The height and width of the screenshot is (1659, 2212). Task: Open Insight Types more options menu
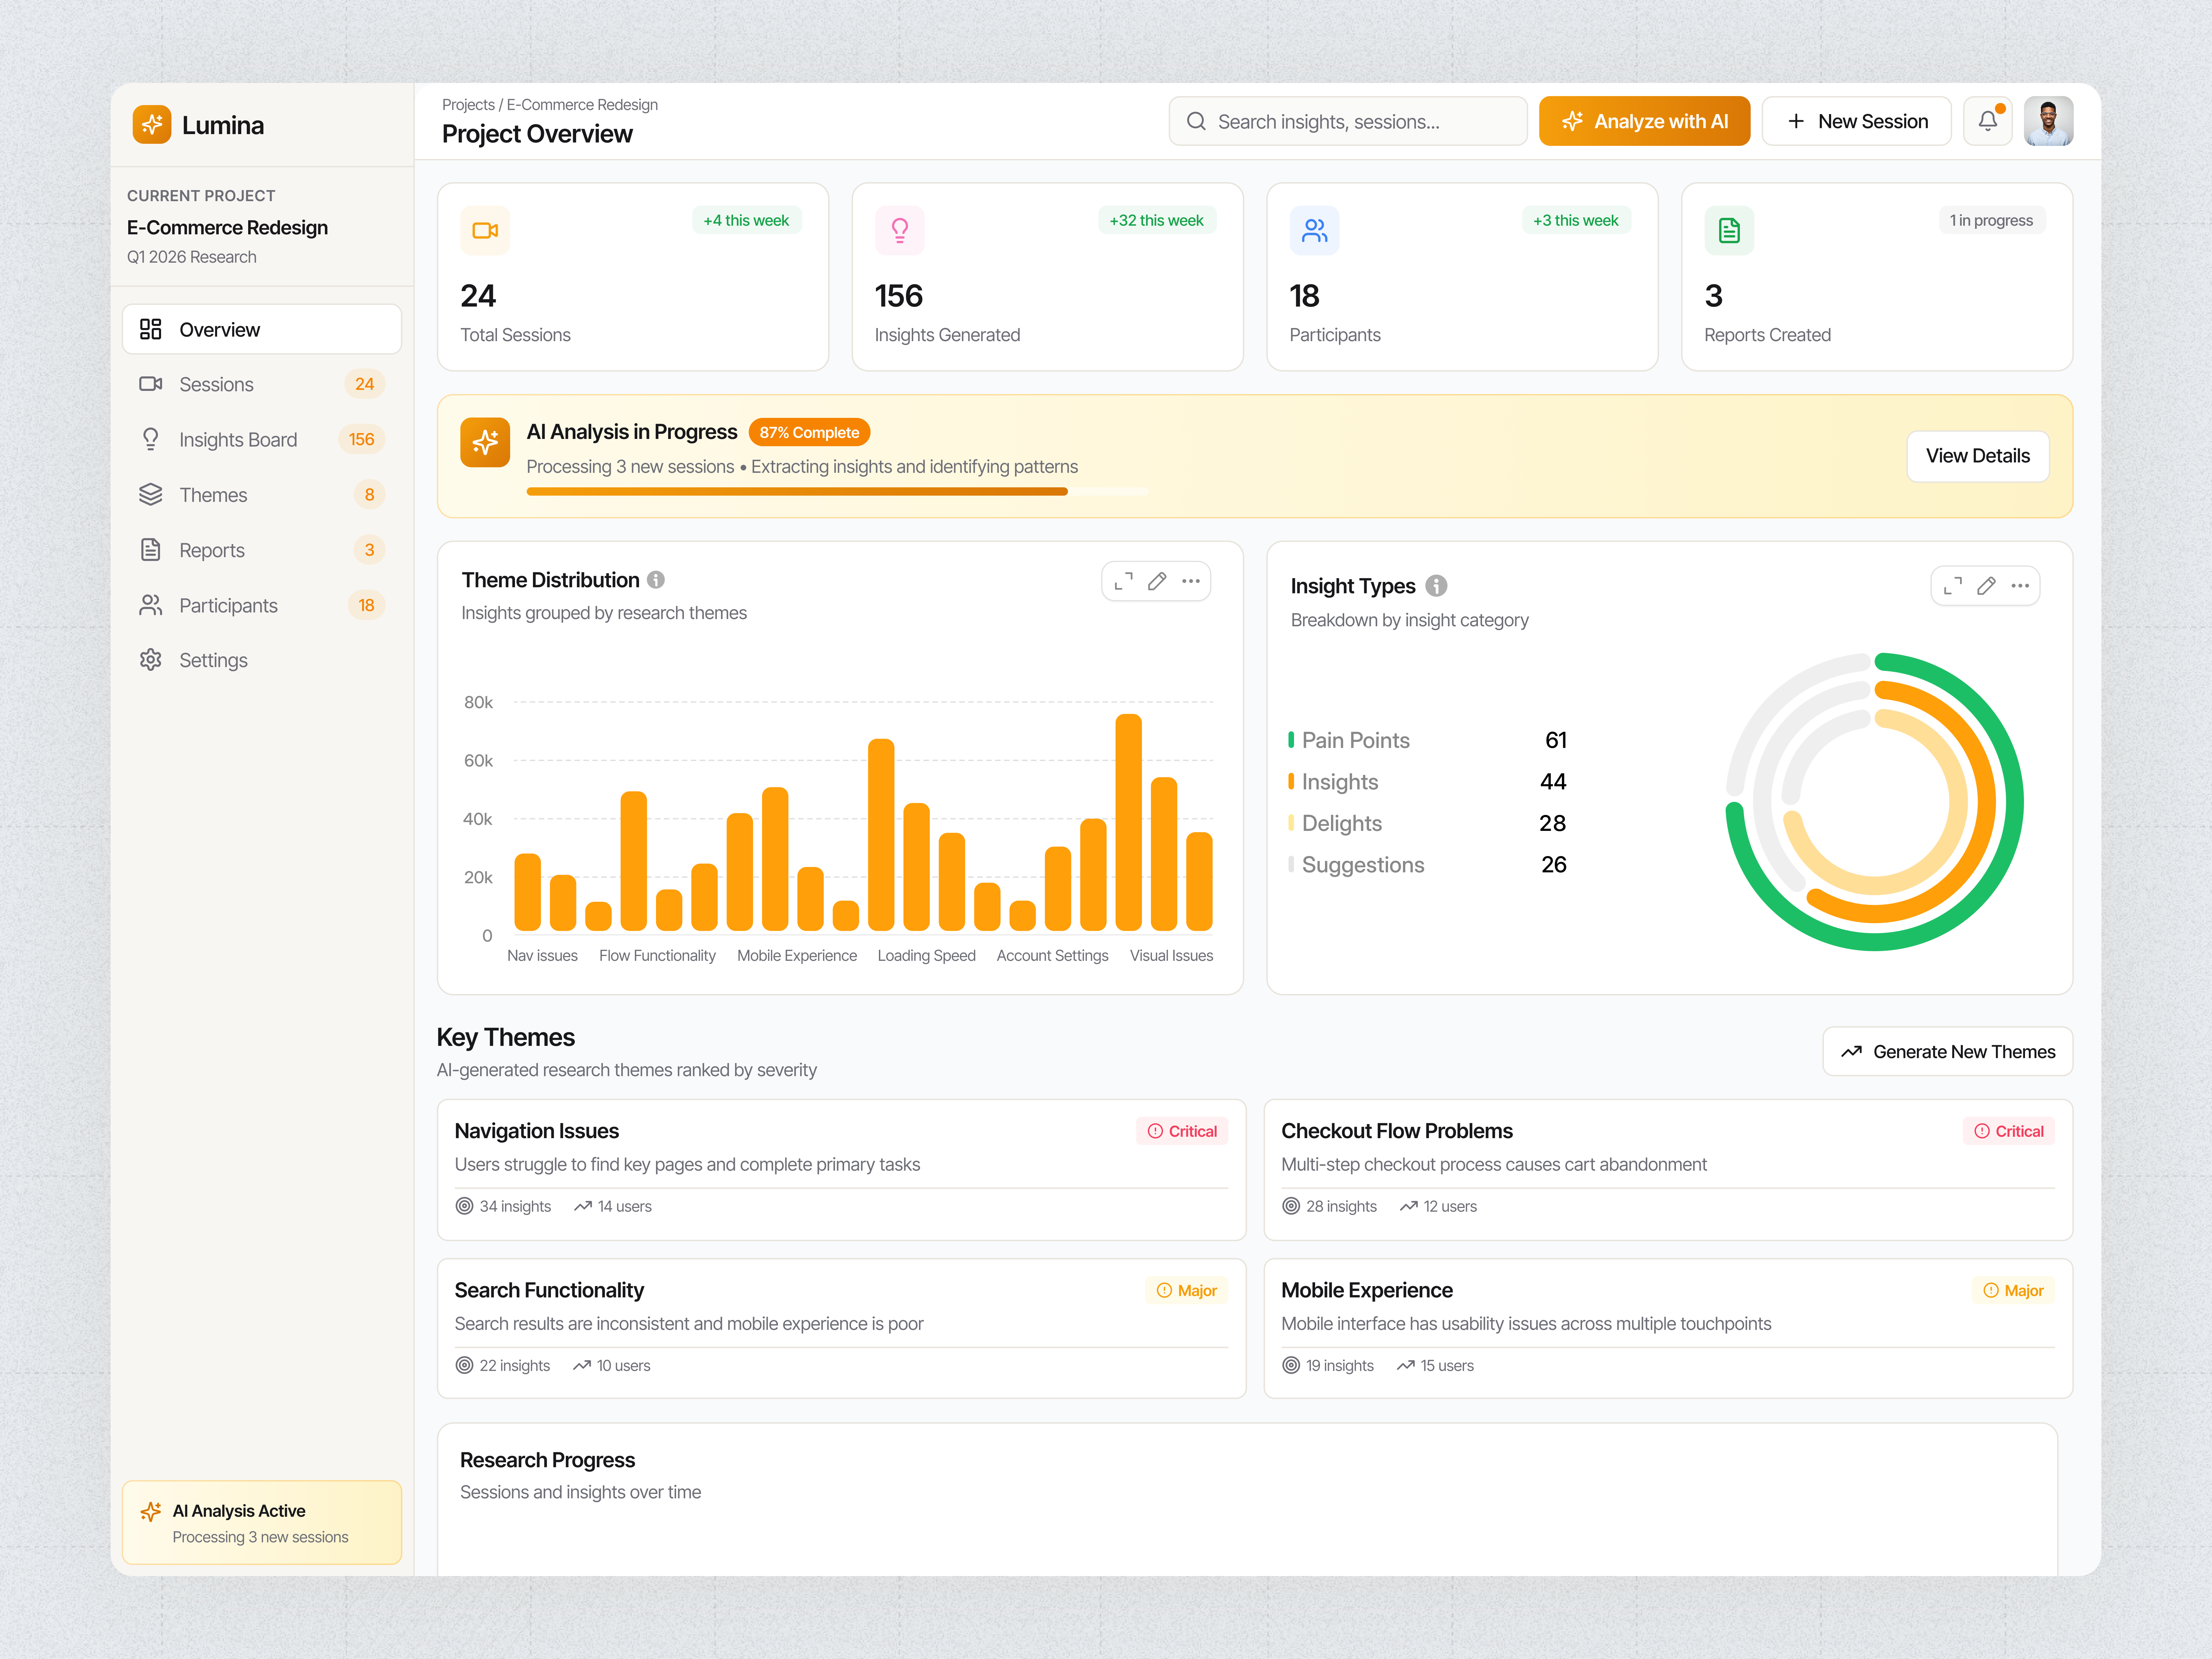coord(2020,586)
